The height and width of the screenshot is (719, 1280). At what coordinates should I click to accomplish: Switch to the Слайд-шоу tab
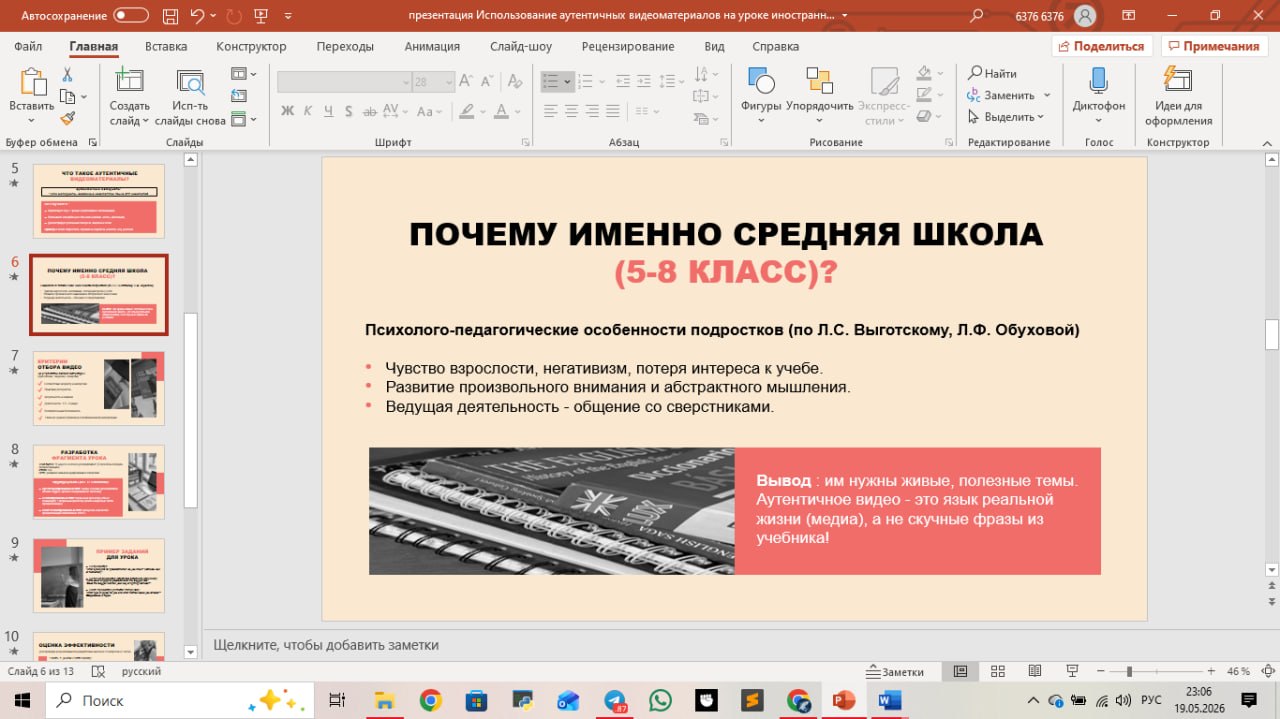point(521,47)
